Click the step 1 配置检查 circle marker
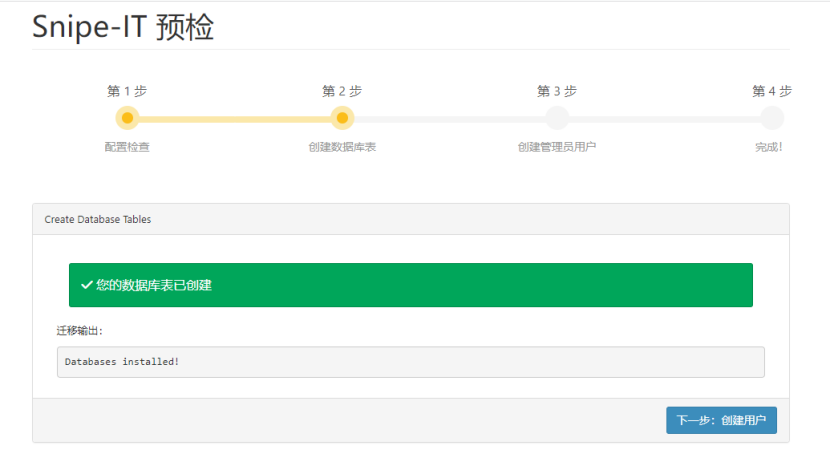Image resolution: width=831 pixels, height=466 pixels. [x=127, y=118]
